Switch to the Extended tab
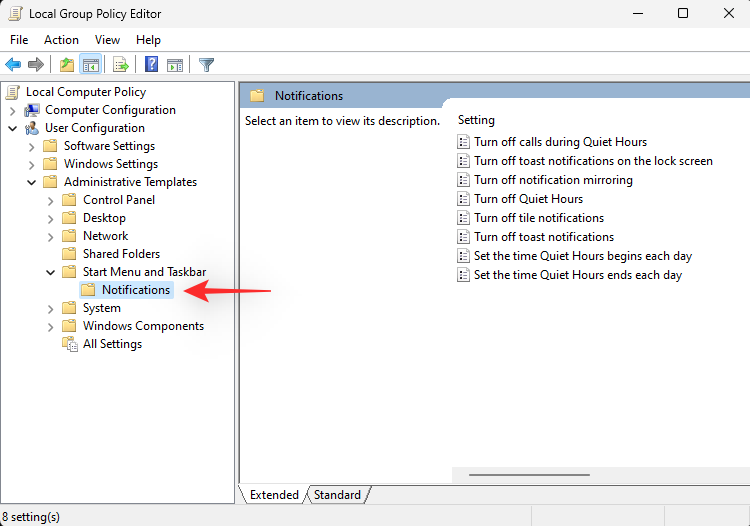Viewport: 750px width, 526px height. coord(274,494)
